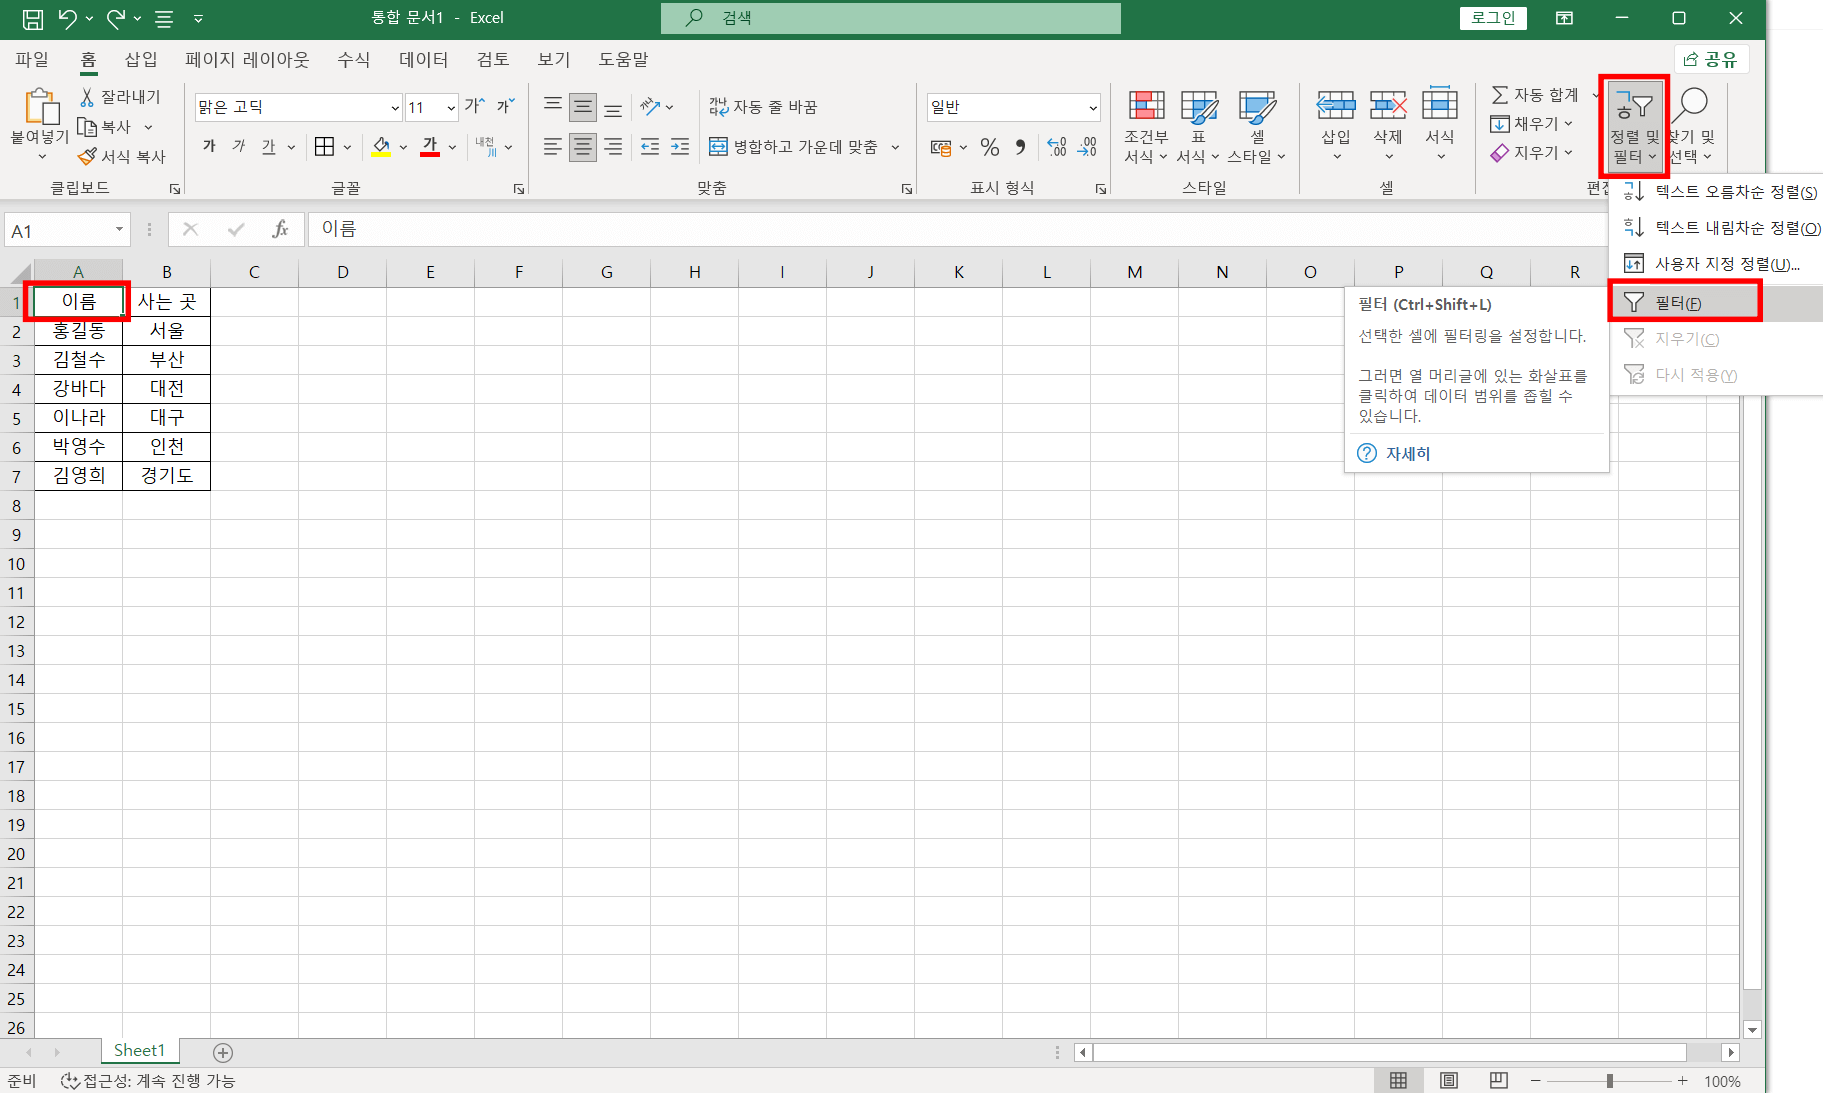Toggle Bold formatting (가)
Image resolution: width=1823 pixels, height=1093 pixels.
[x=209, y=147]
